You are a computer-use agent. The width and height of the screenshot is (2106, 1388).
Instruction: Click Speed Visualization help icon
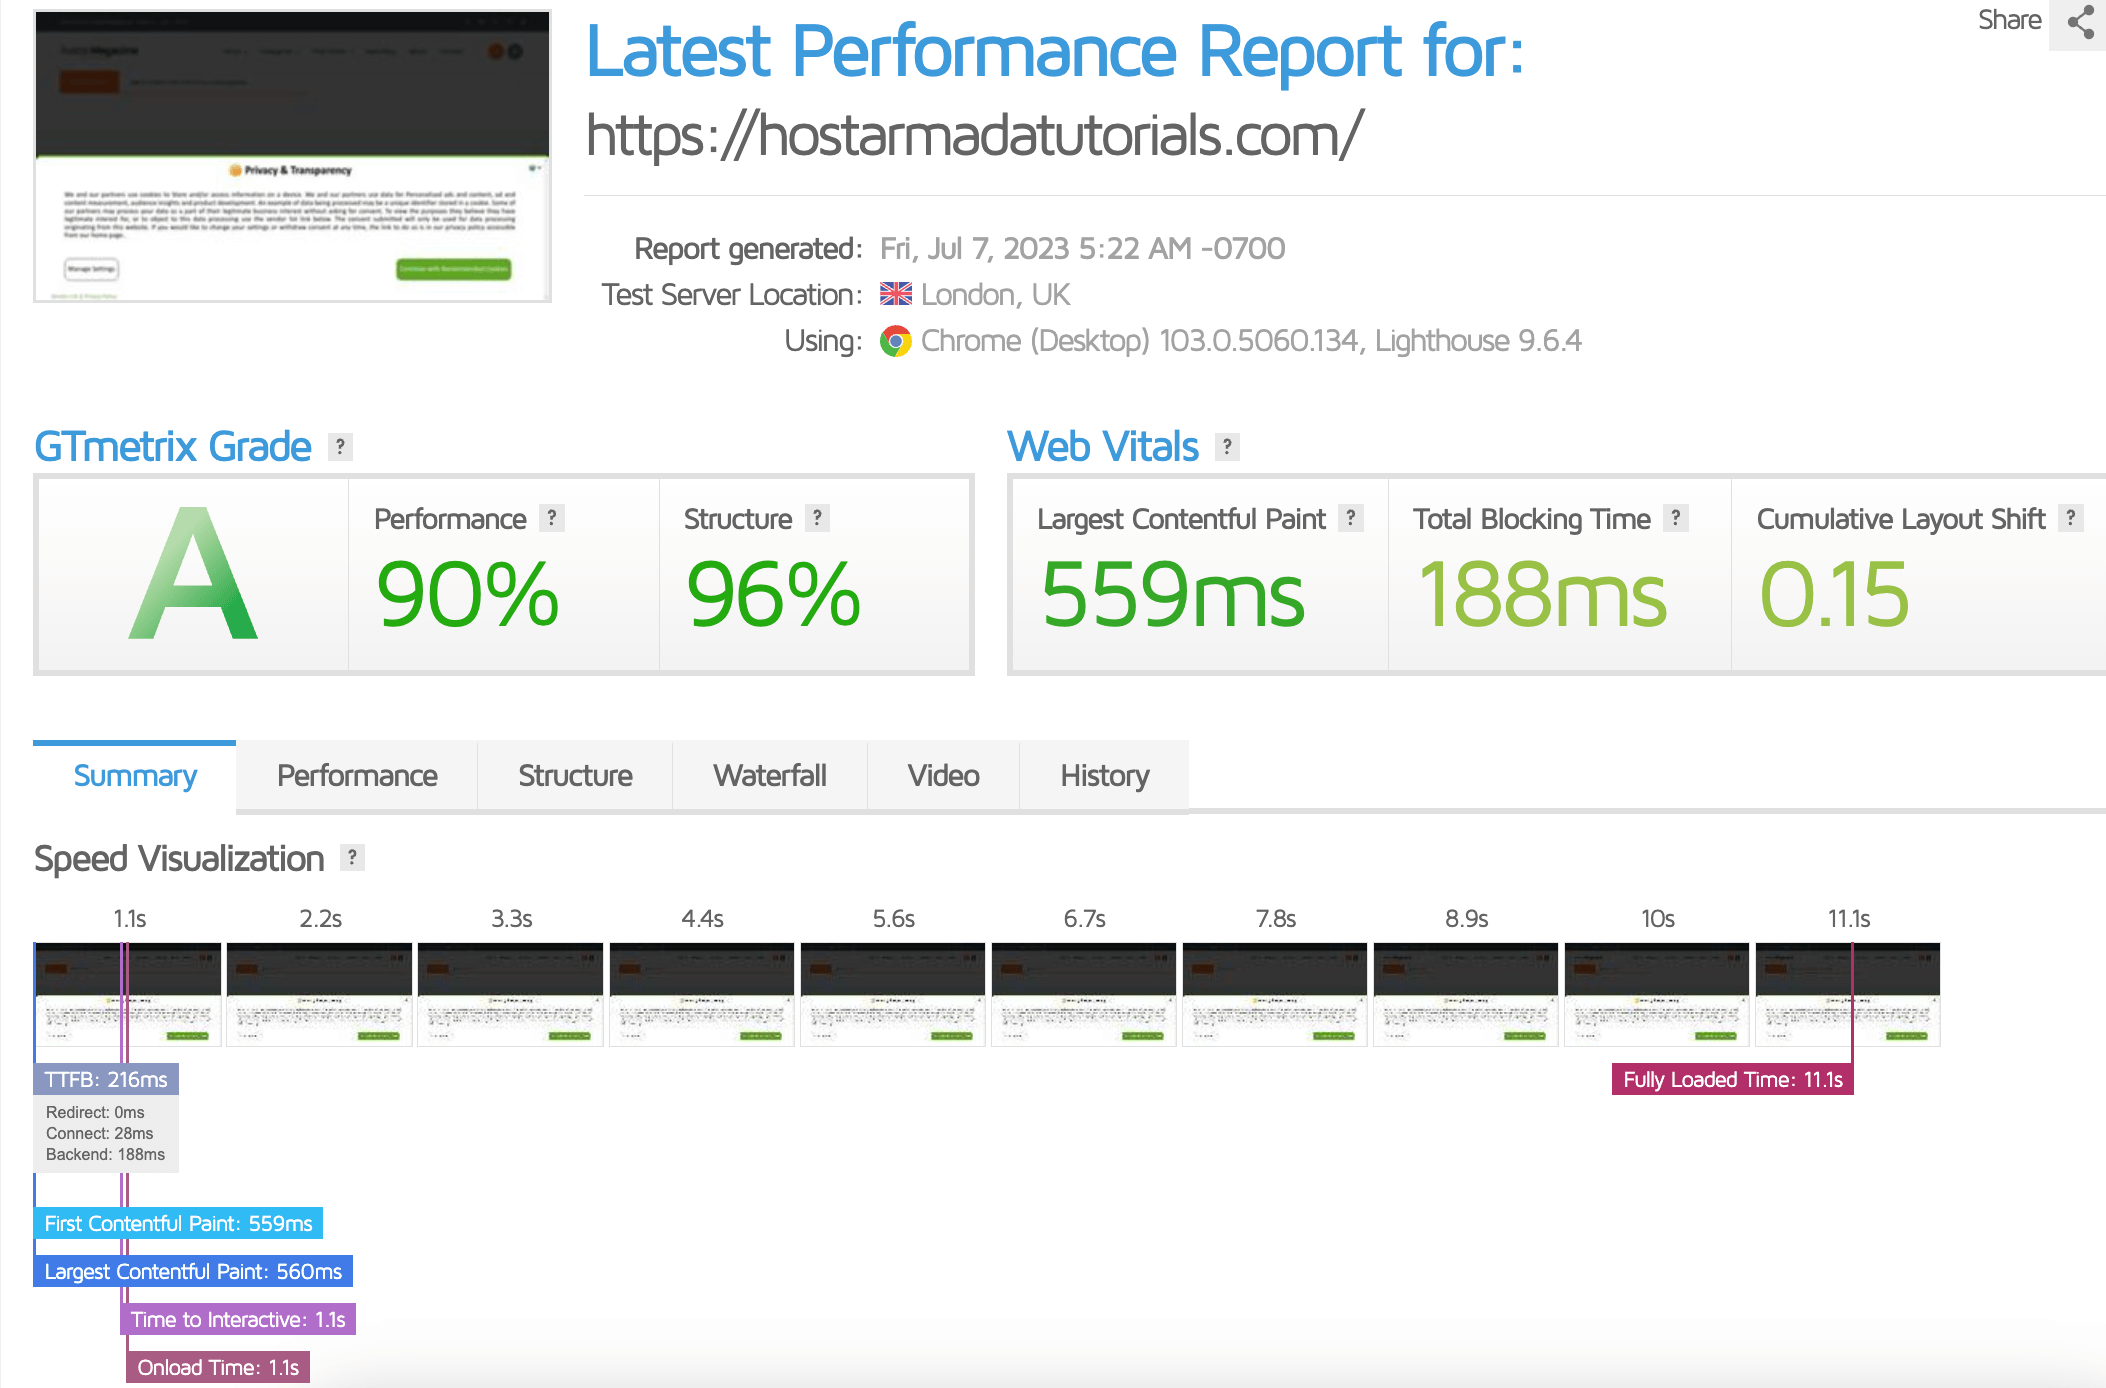click(x=352, y=858)
